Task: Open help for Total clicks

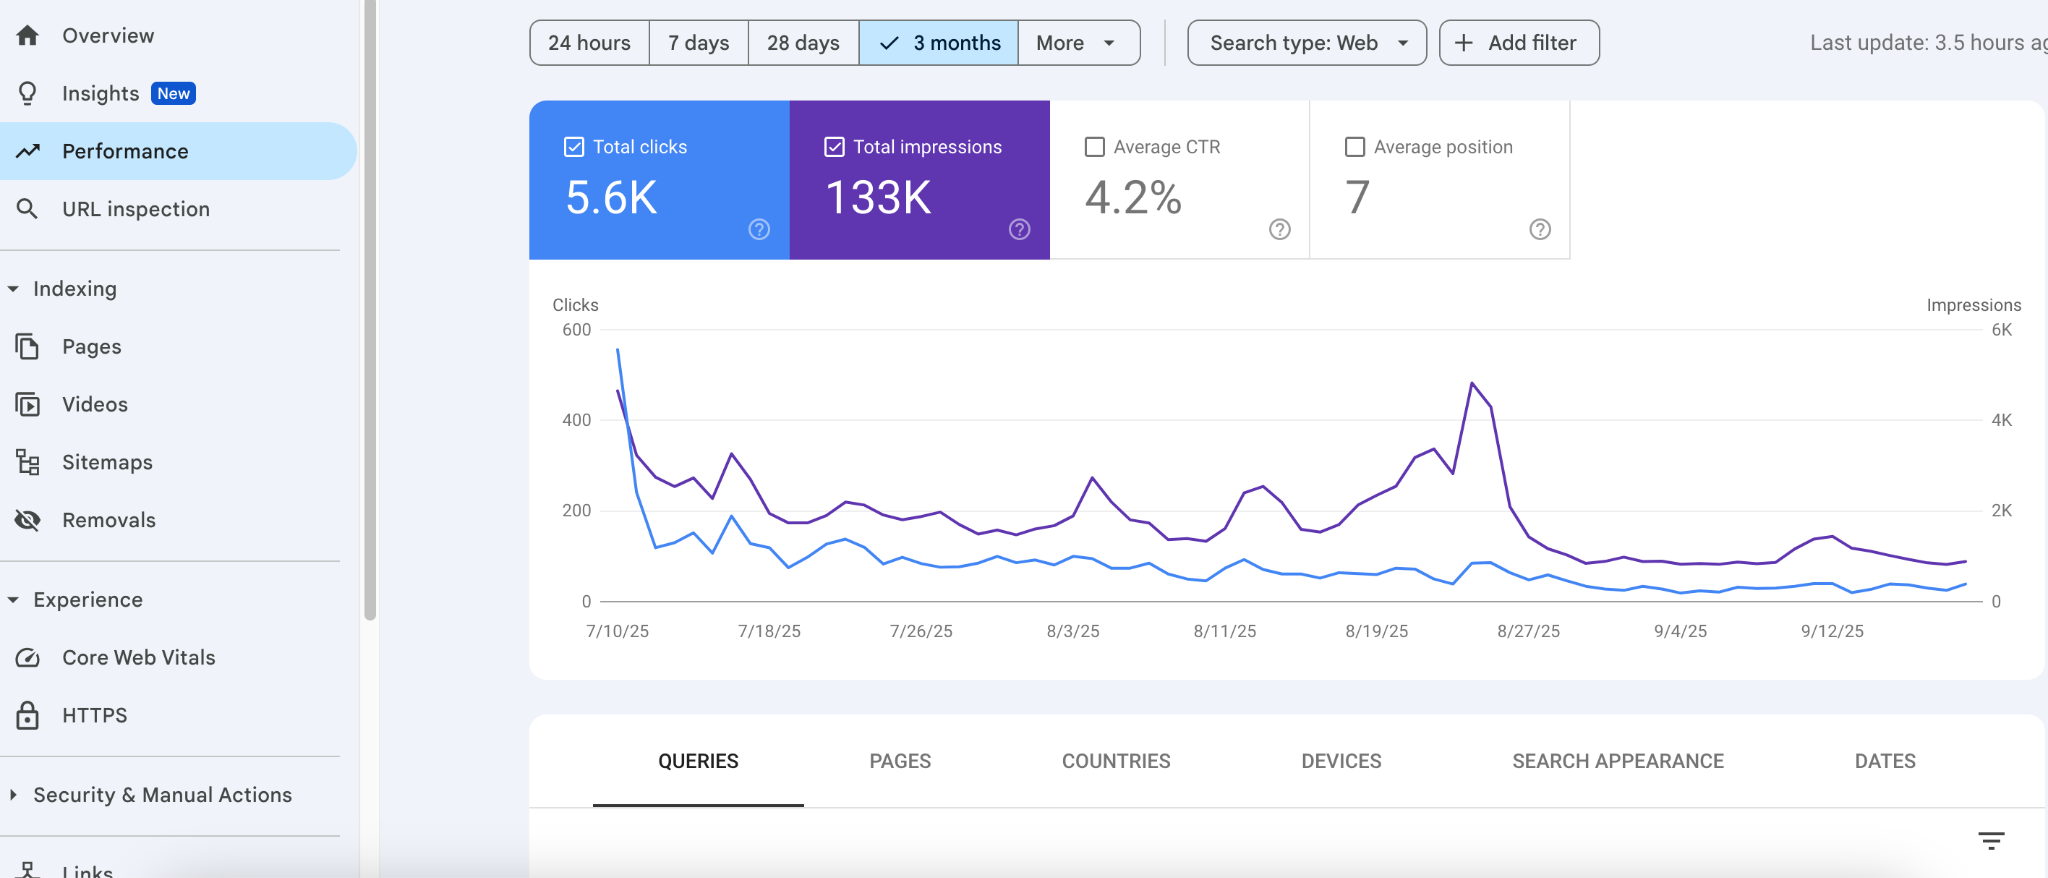Action: 760,230
